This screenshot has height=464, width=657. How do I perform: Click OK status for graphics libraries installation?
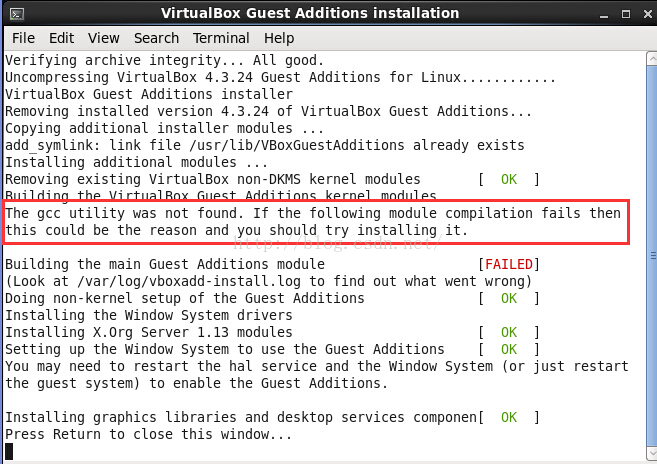(509, 417)
